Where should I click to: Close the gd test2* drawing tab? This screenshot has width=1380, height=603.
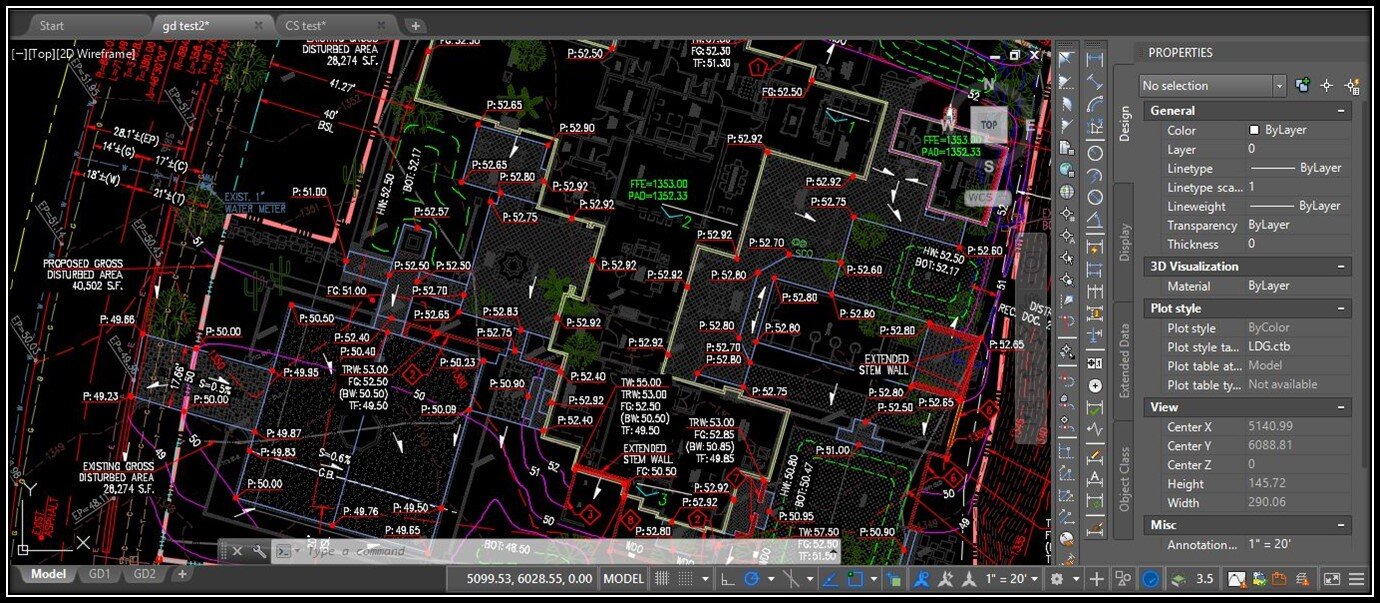click(259, 25)
